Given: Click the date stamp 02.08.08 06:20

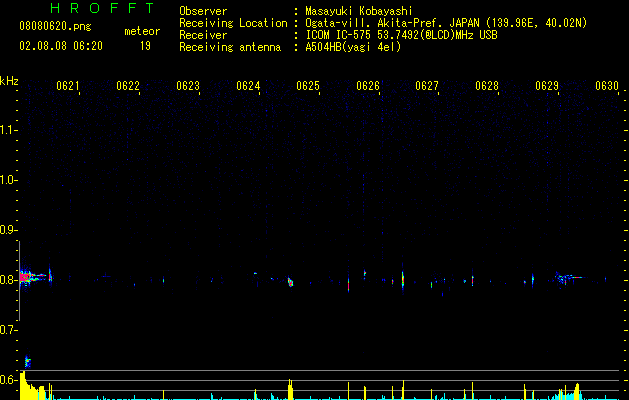Looking at the screenshot, I should point(61,46).
